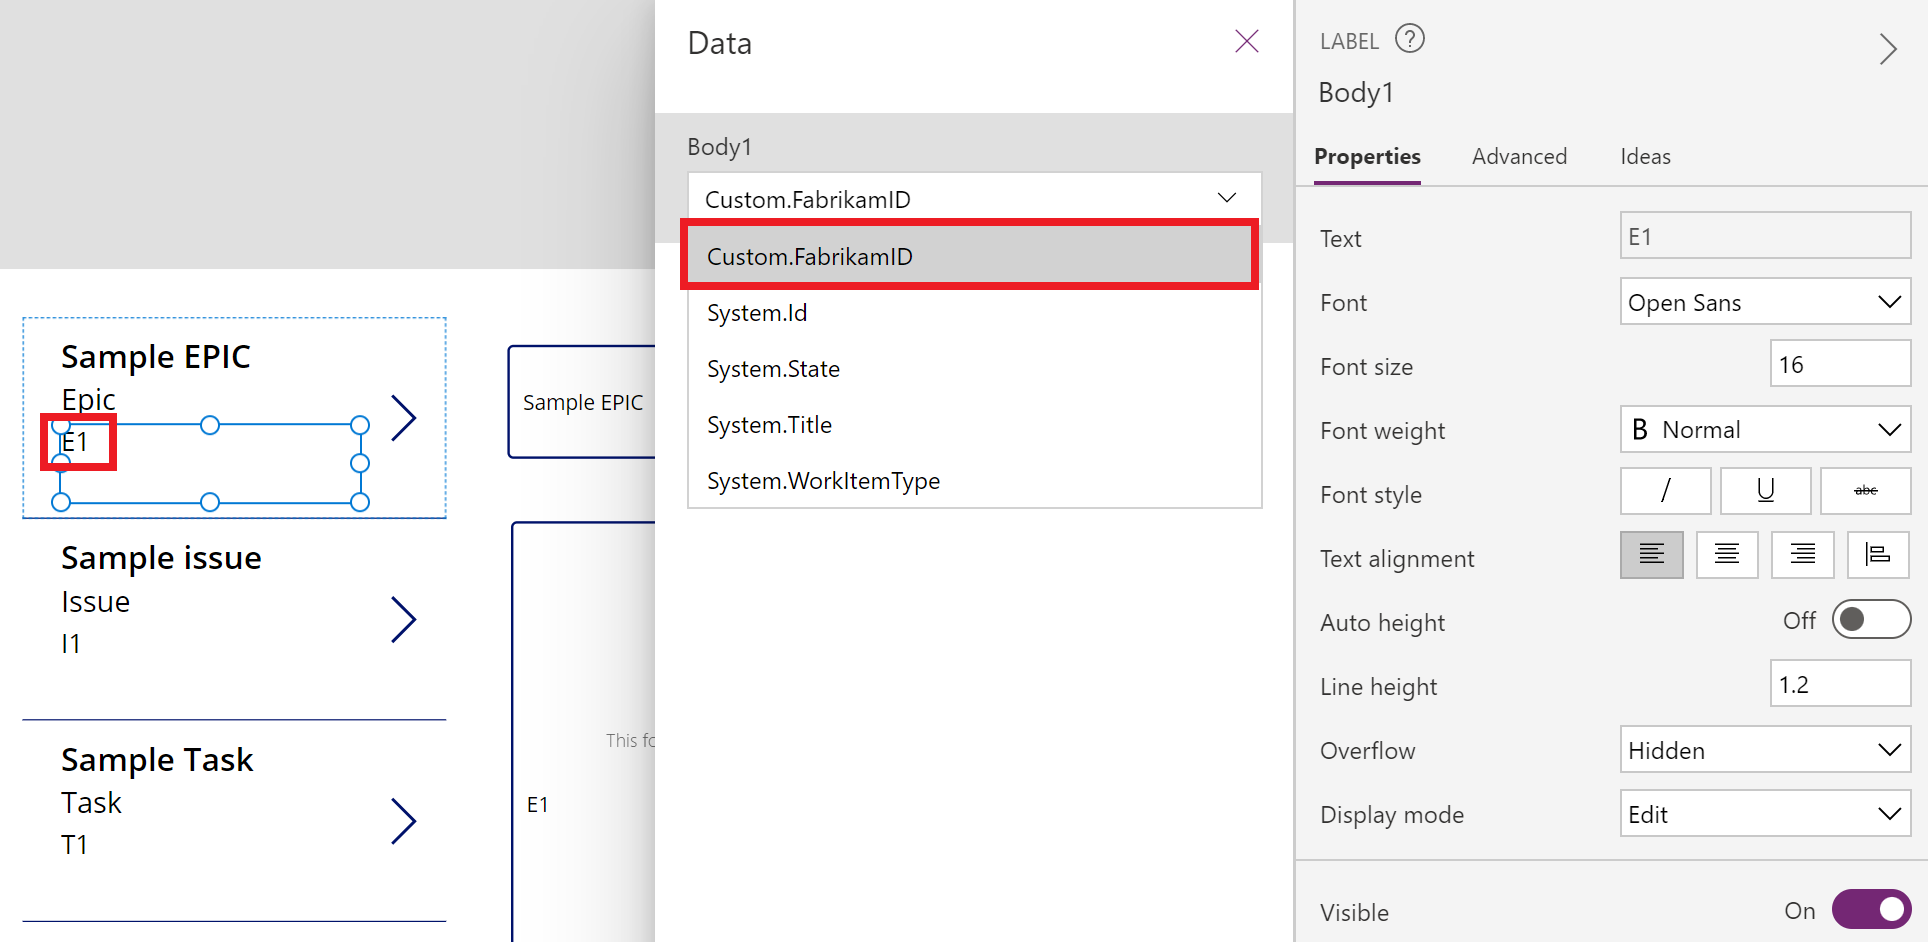
Task: Select System.Id option
Action: (975, 313)
